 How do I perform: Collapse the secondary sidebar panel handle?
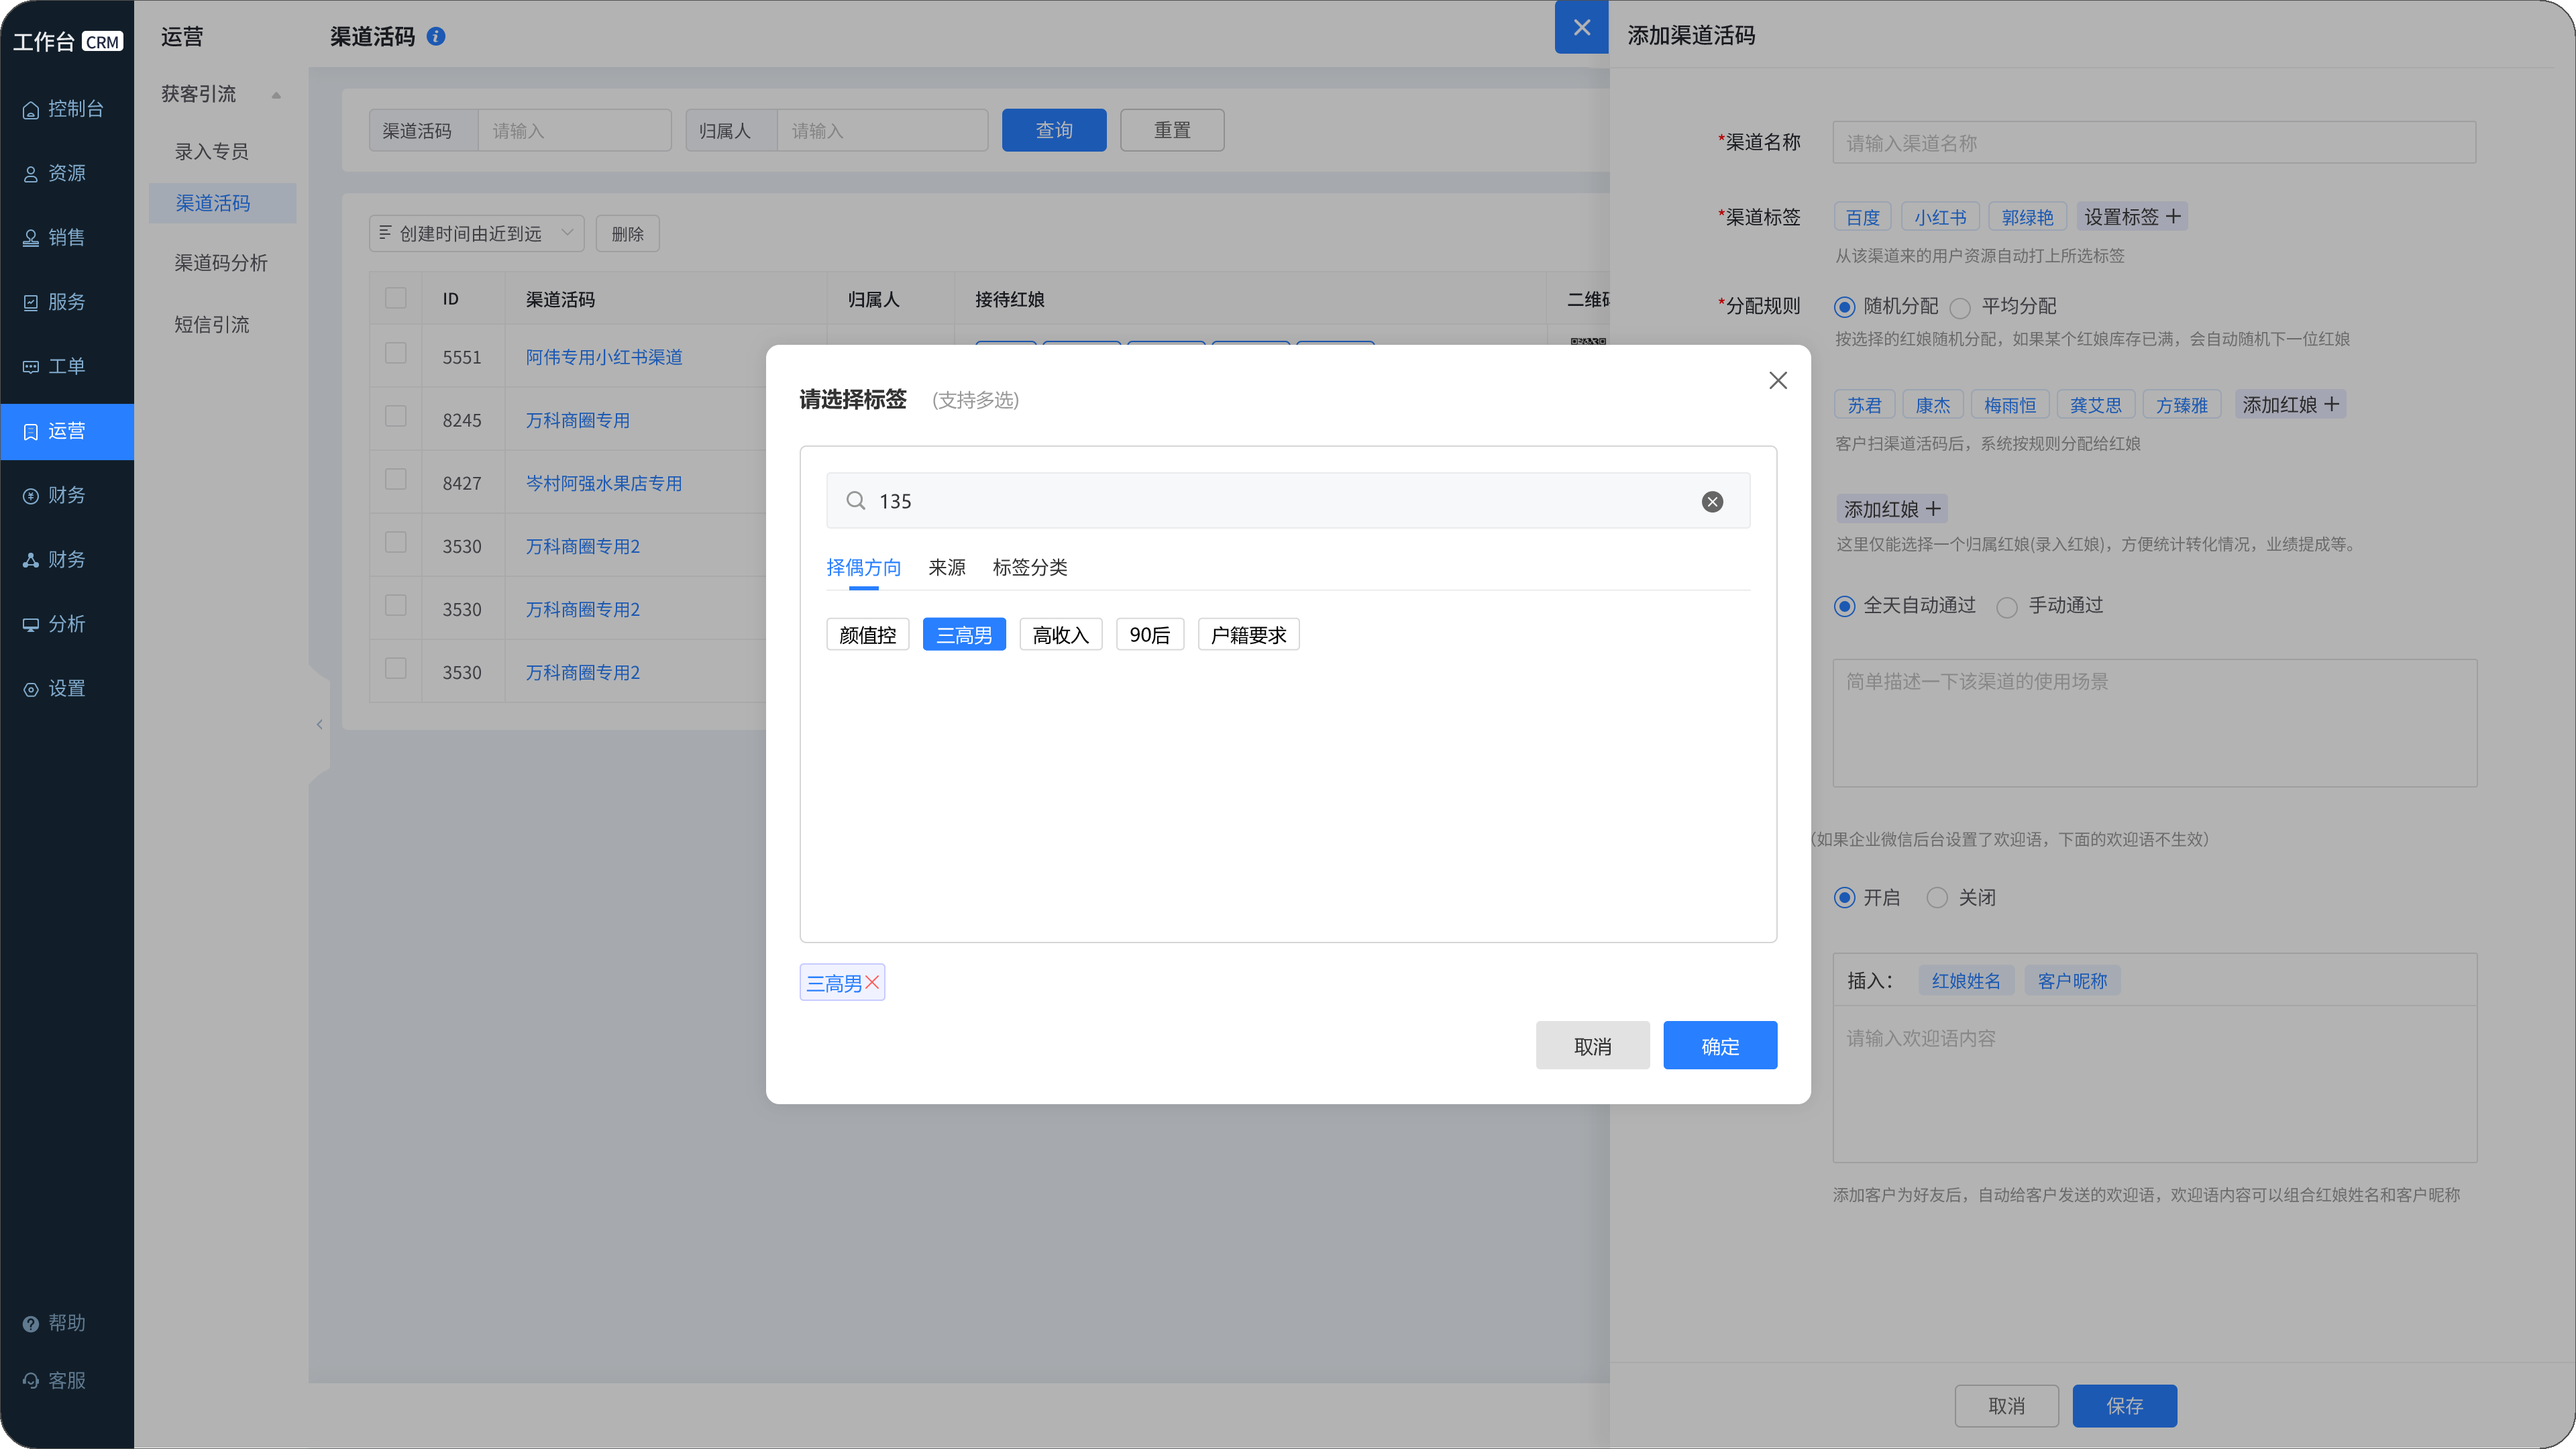[319, 725]
